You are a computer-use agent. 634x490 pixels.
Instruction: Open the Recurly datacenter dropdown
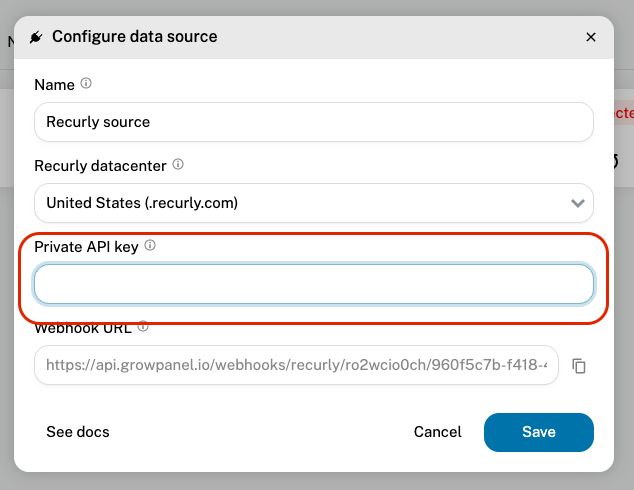[314, 203]
